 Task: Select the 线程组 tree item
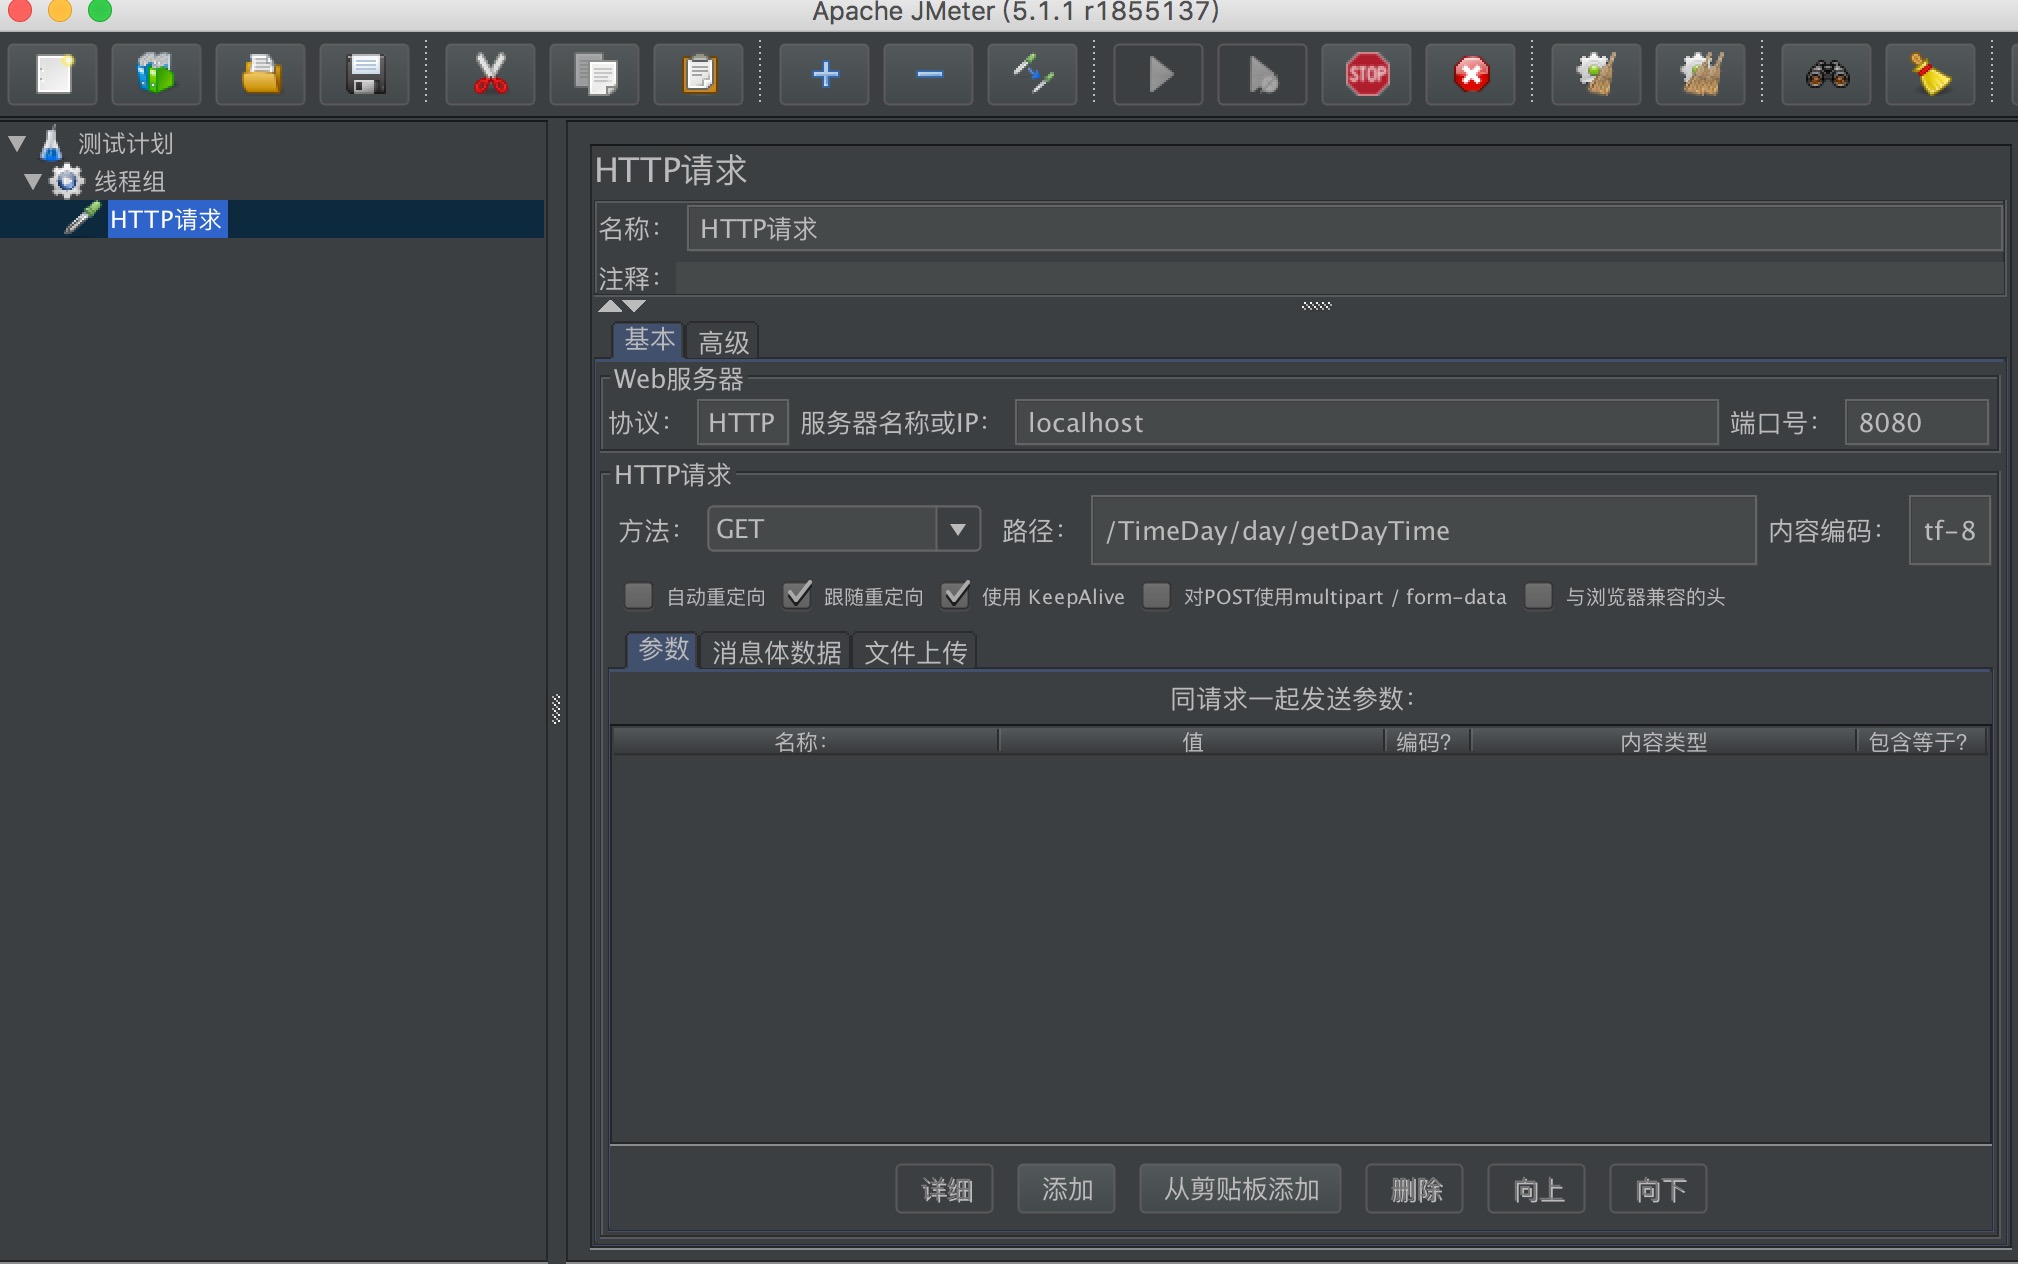[x=130, y=182]
